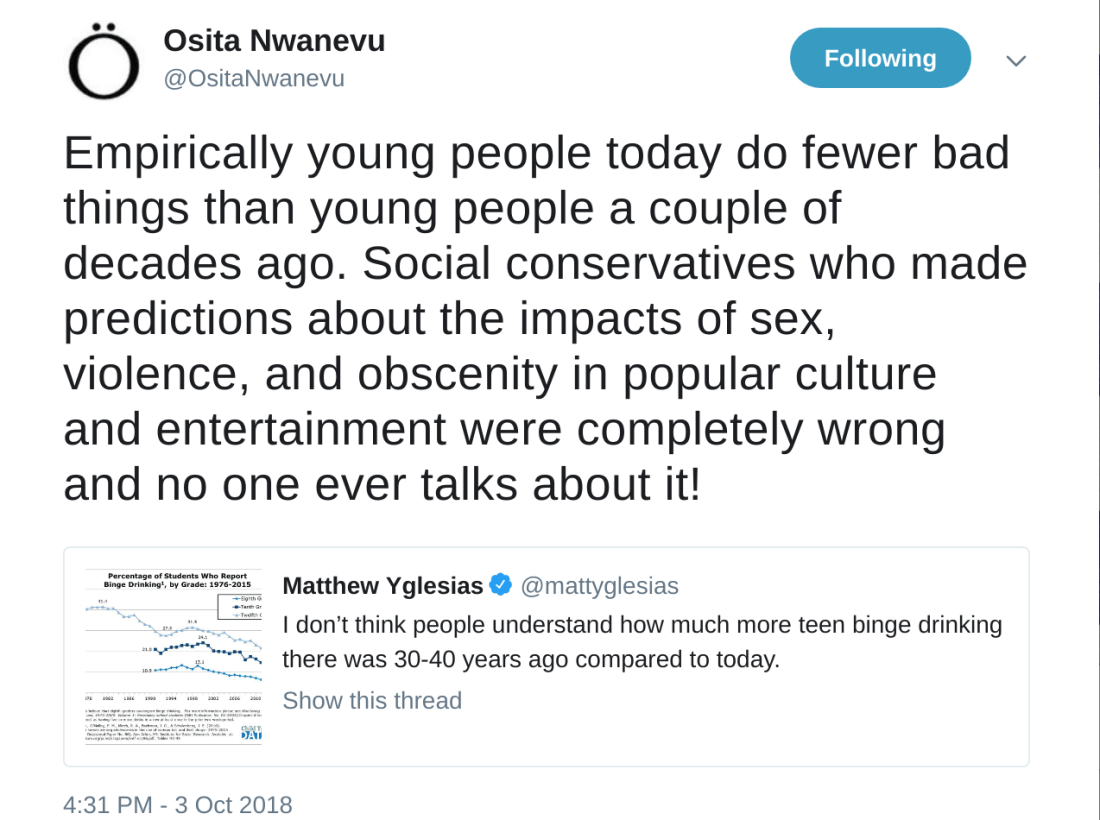Open the binge drinking chart thumbnail

(173, 657)
